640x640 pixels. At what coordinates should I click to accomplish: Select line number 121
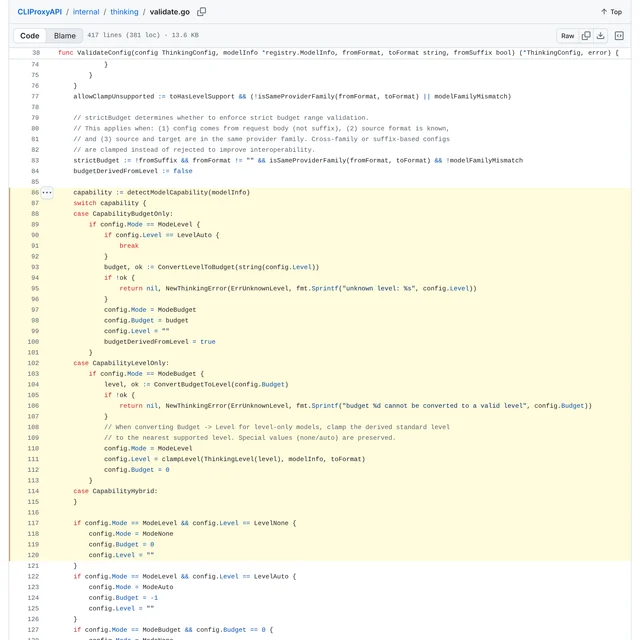click(x=33, y=565)
